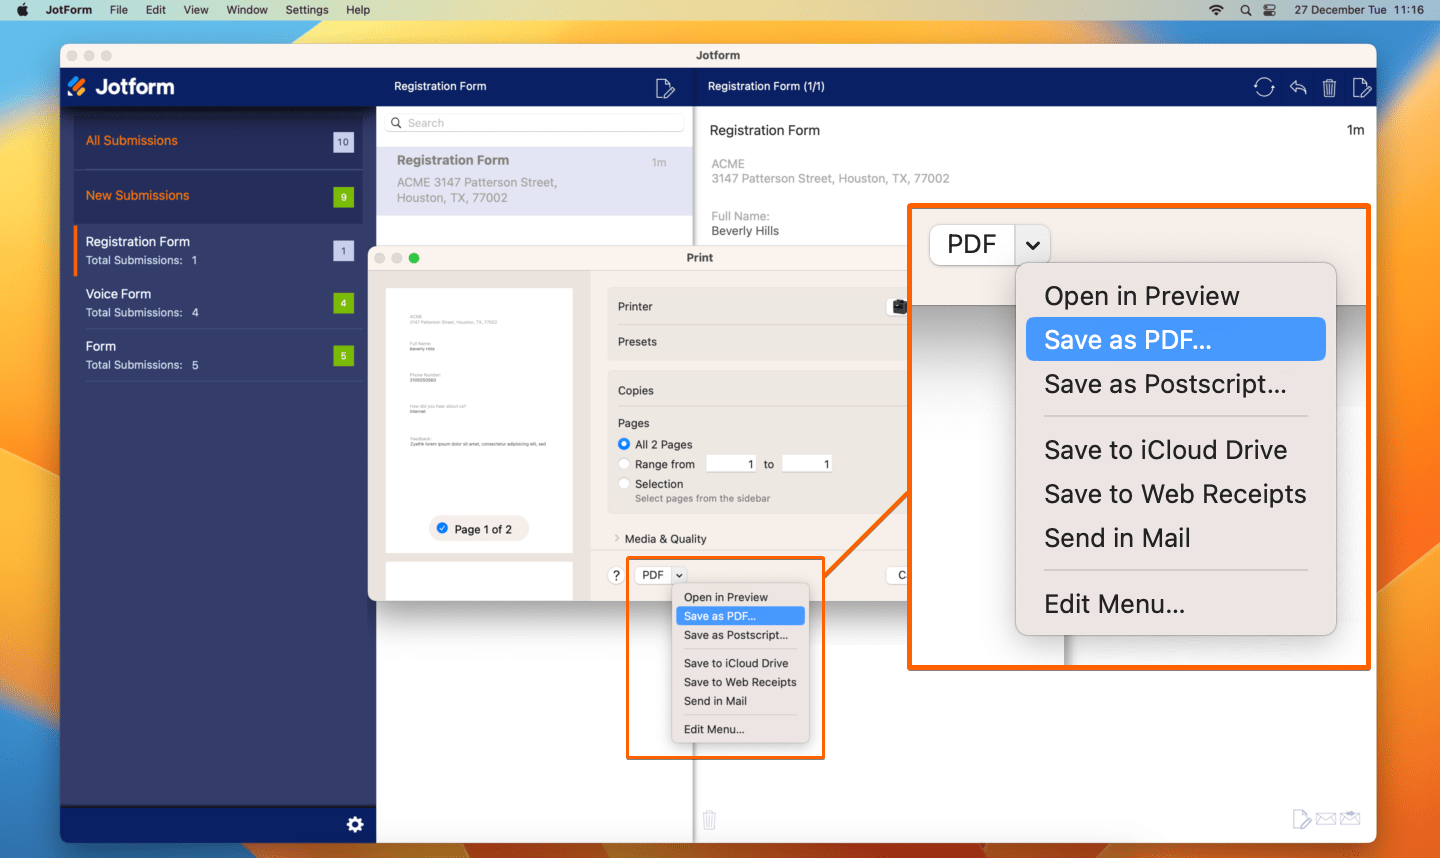Click the 9 badge on New Submissions
This screenshot has height=858, width=1440.
point(343,197)
